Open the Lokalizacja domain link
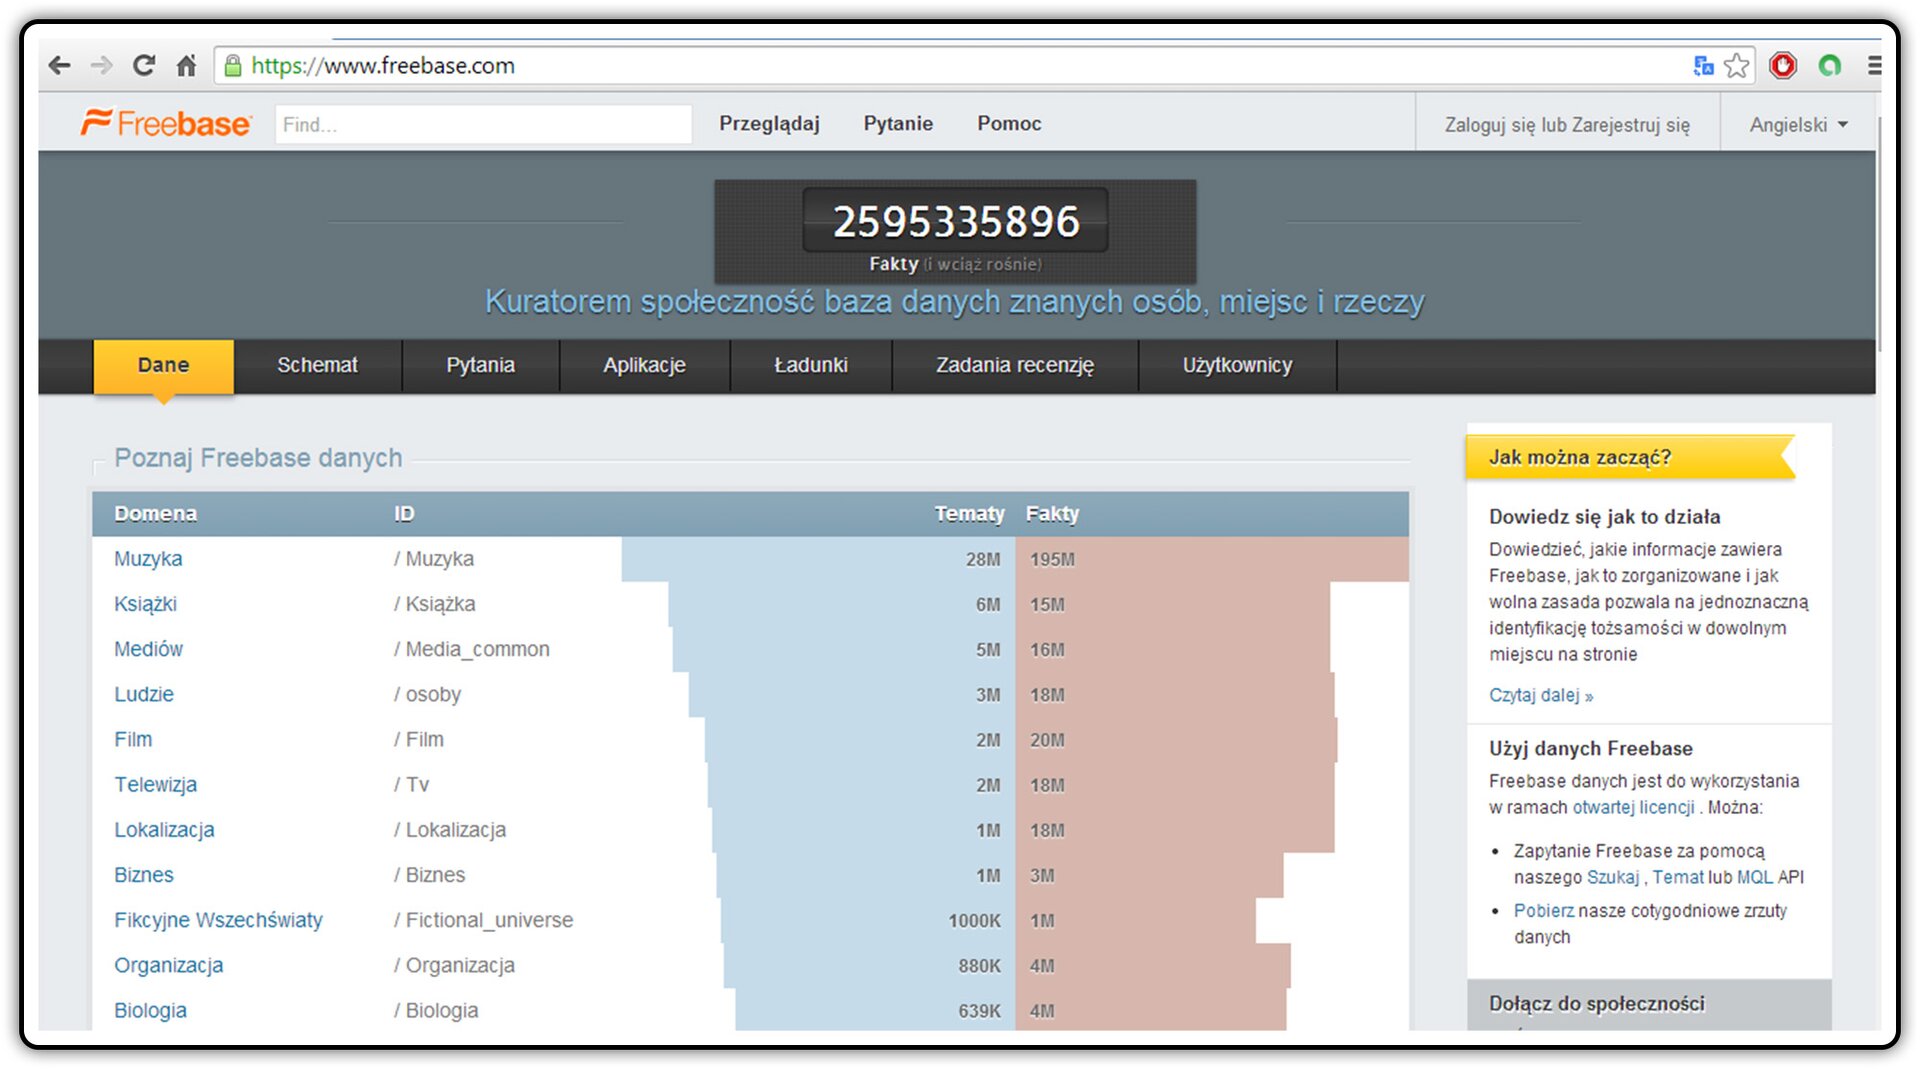 [164, 830]
